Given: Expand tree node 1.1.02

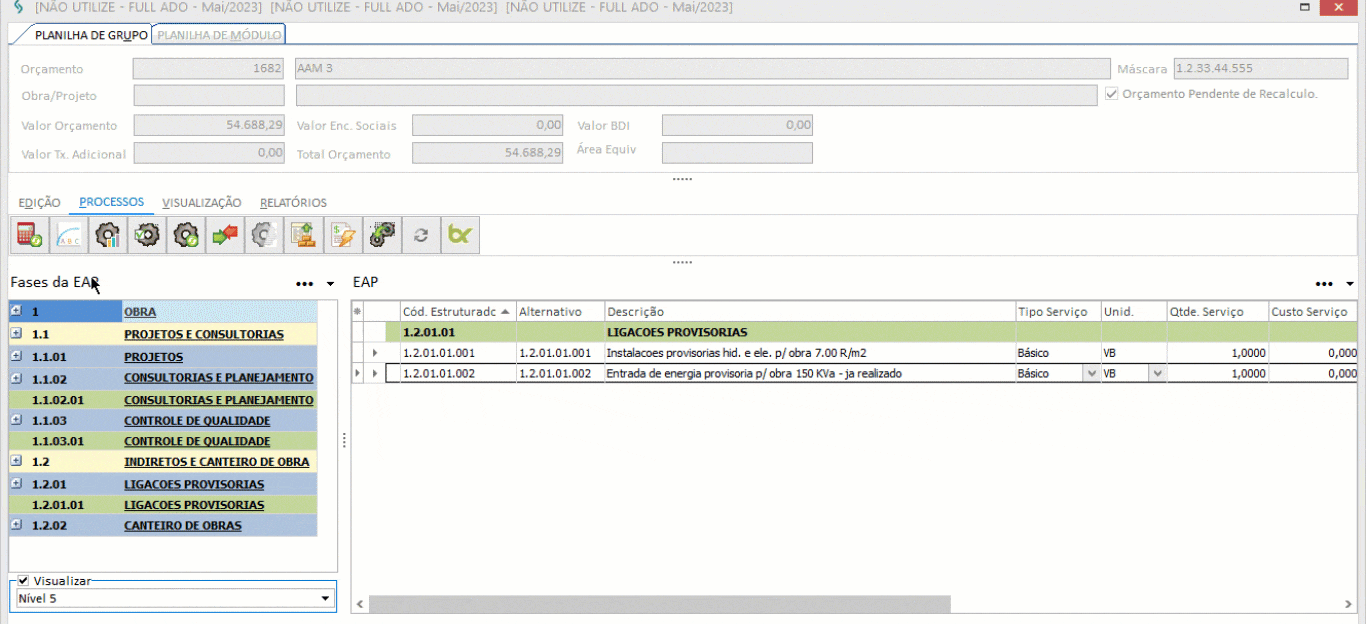Looking at the screenshot, I should coord(16,376).
